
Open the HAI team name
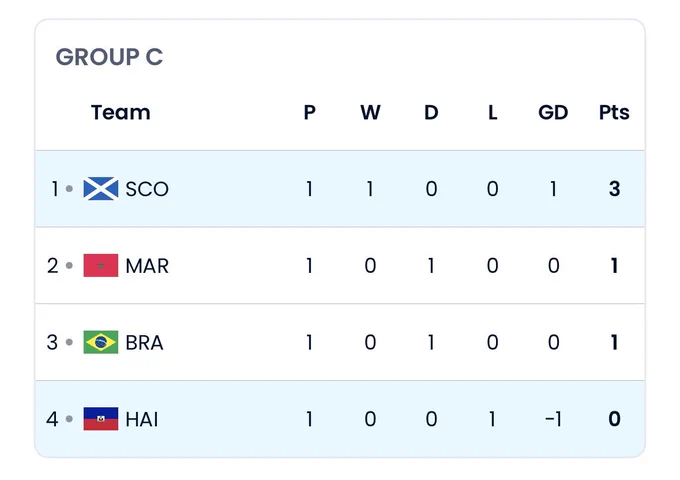point(142,419)
